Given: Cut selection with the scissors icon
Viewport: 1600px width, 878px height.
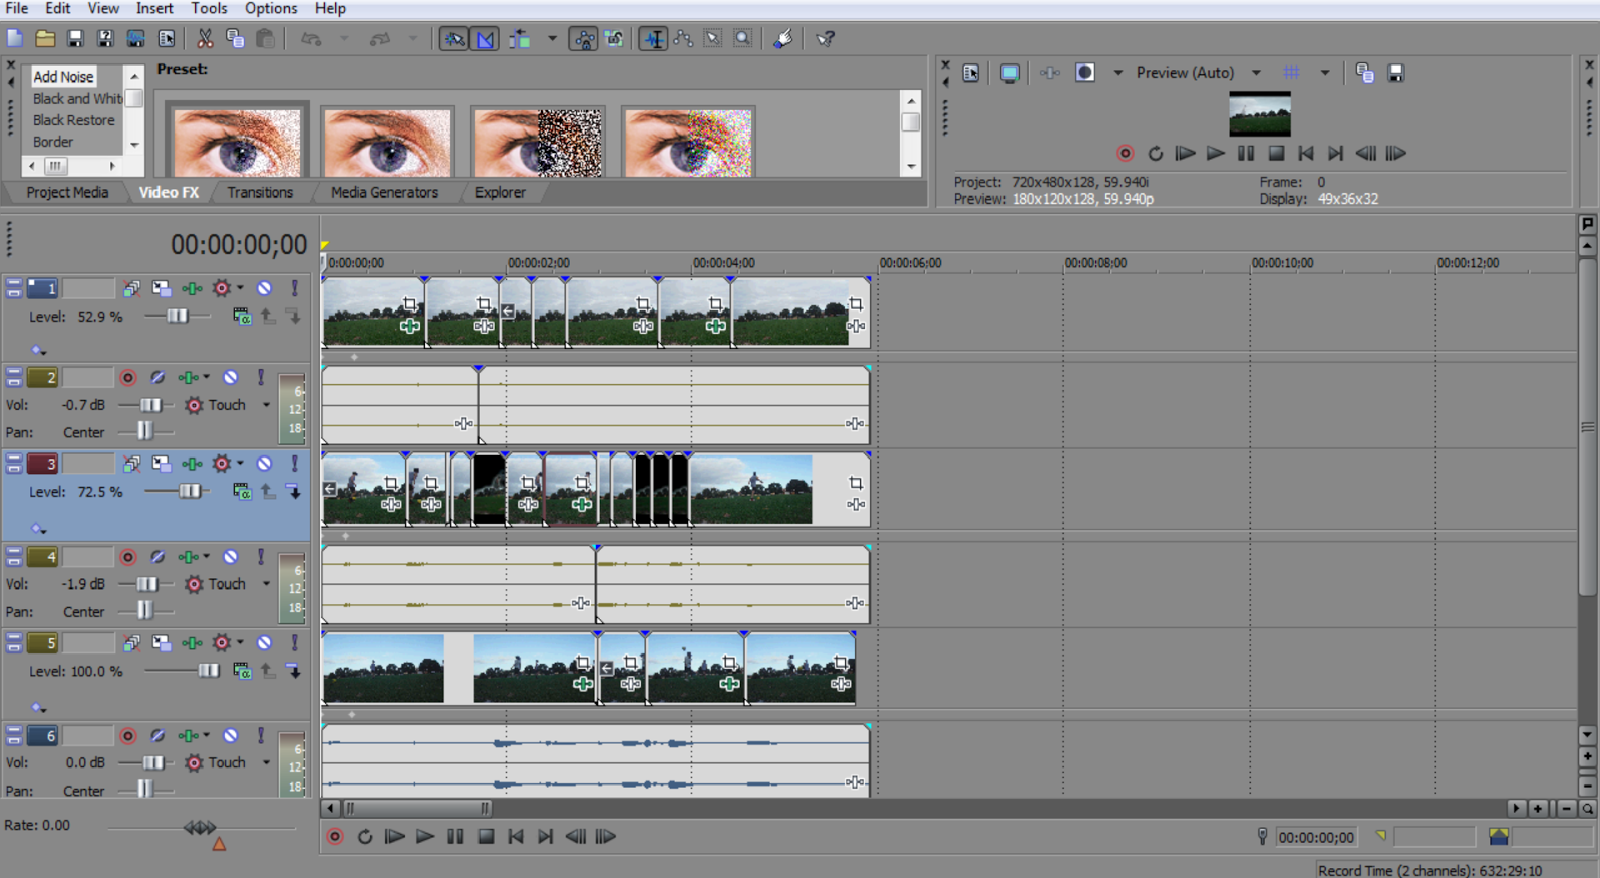Looking at the screenshot, I should click(205, 38).
